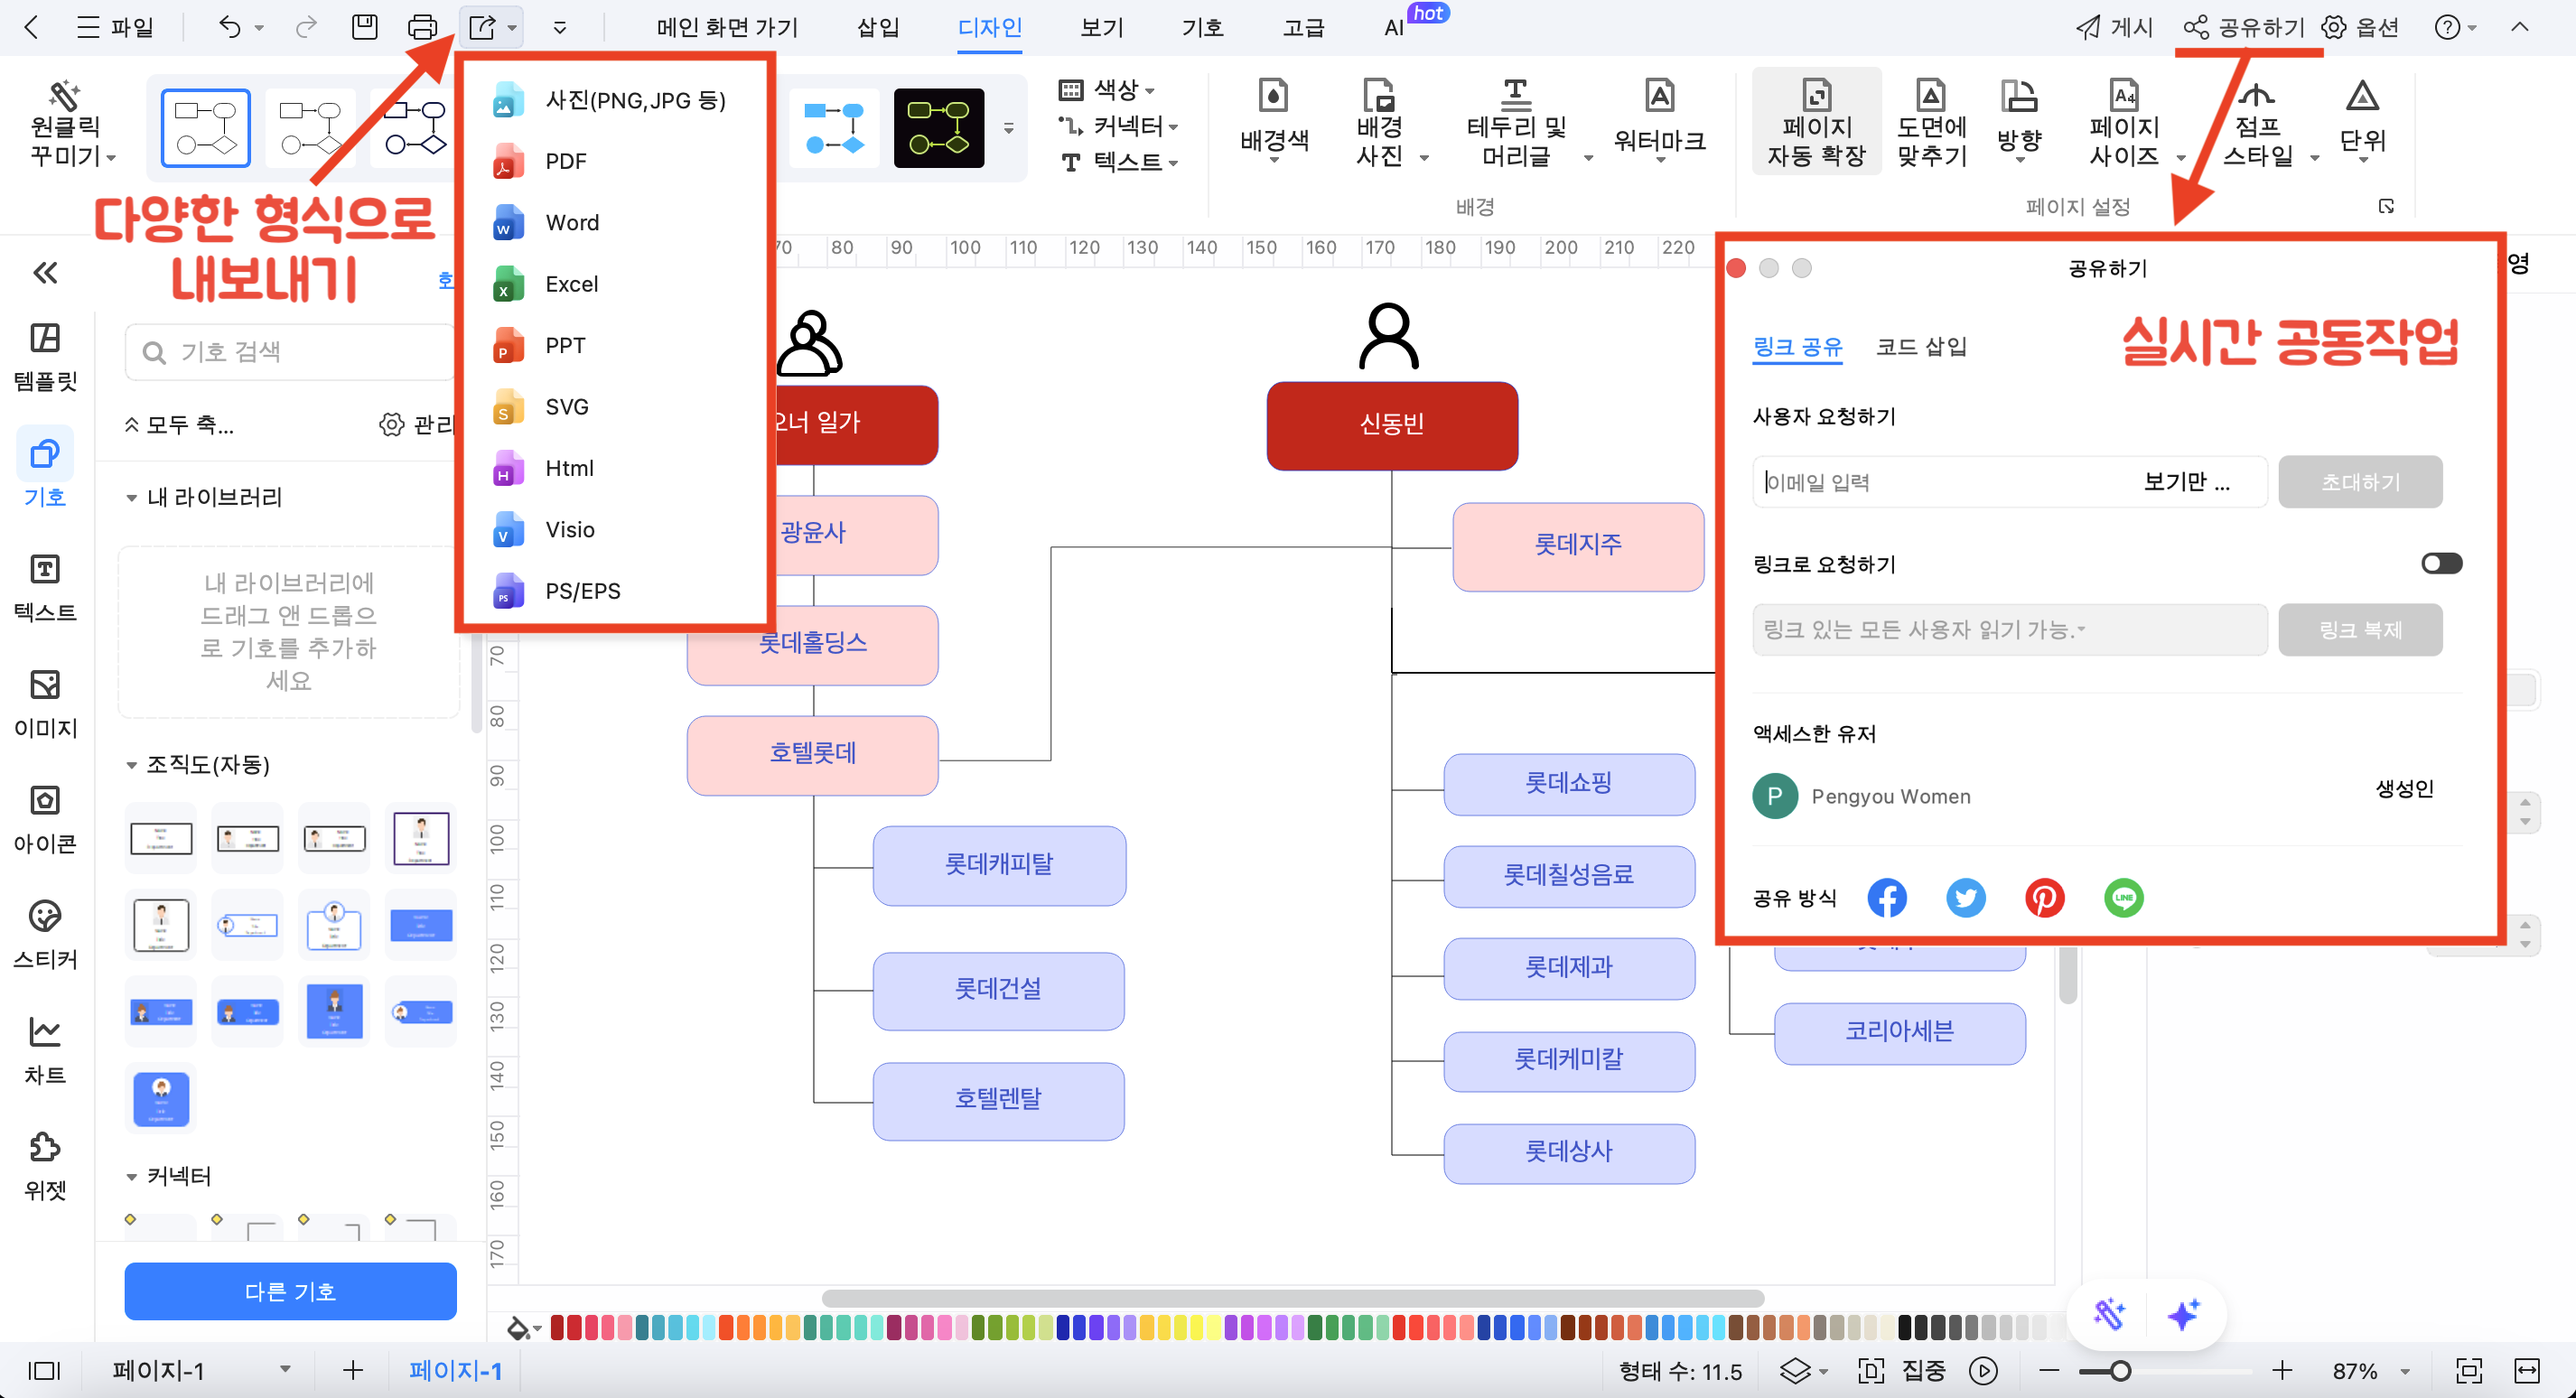Open the 텍스트 sidebar panel
This screenshot has height=1398, width=2576.
point(45,588)
